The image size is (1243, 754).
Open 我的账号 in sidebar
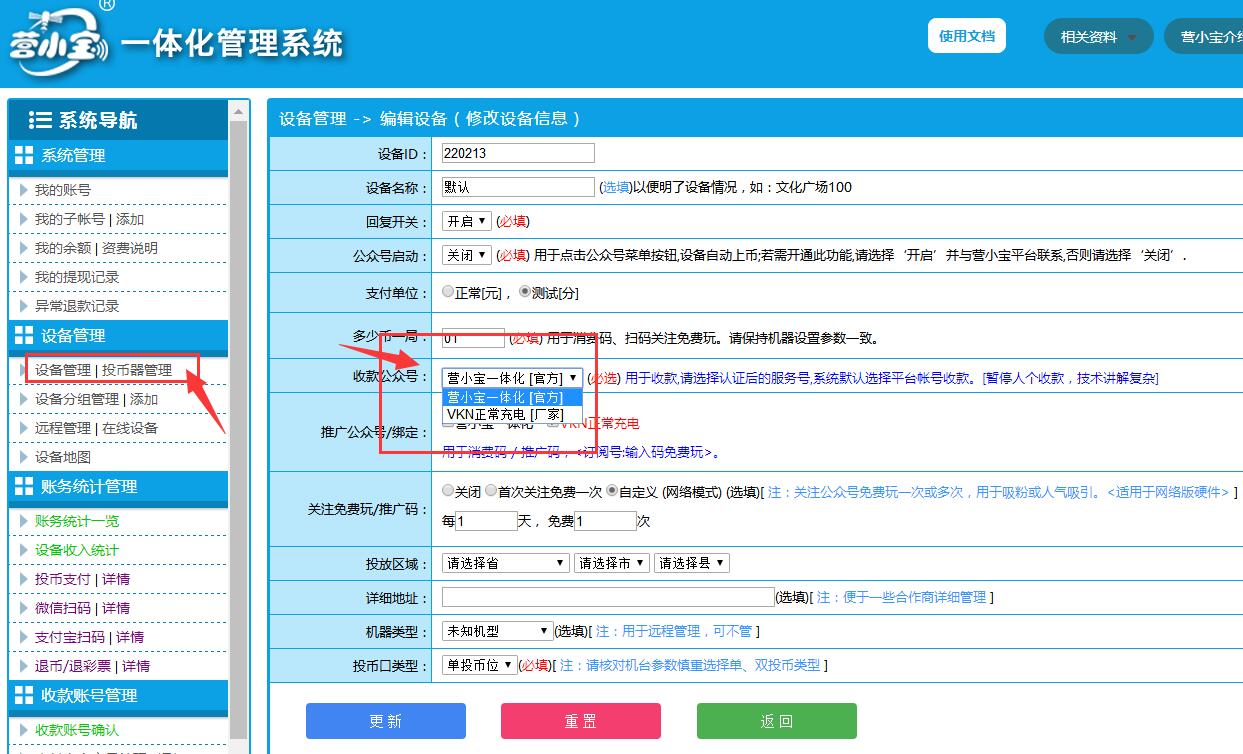63,190
